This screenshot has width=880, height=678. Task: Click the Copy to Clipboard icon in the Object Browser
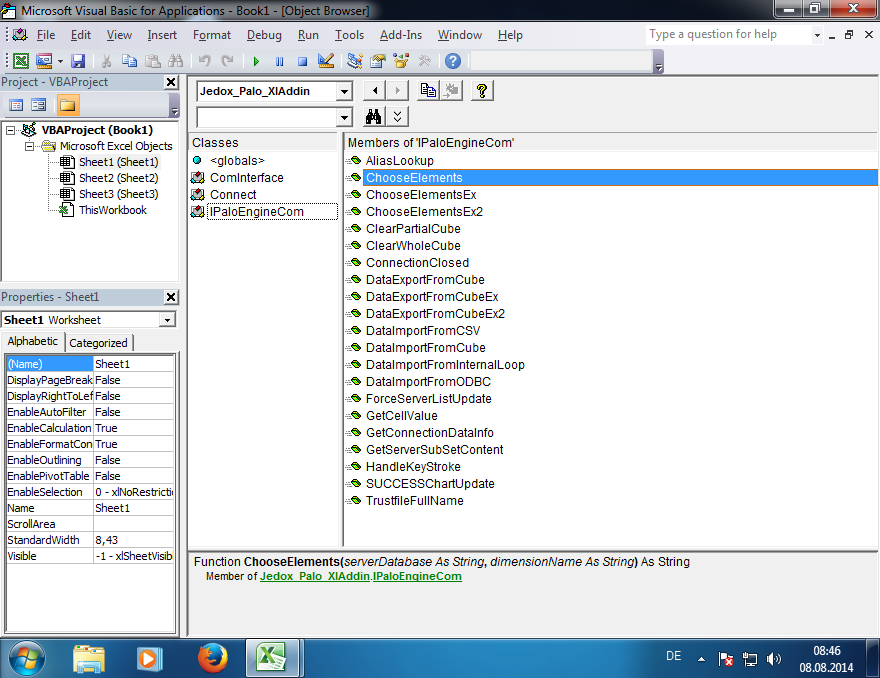[428, 90]
